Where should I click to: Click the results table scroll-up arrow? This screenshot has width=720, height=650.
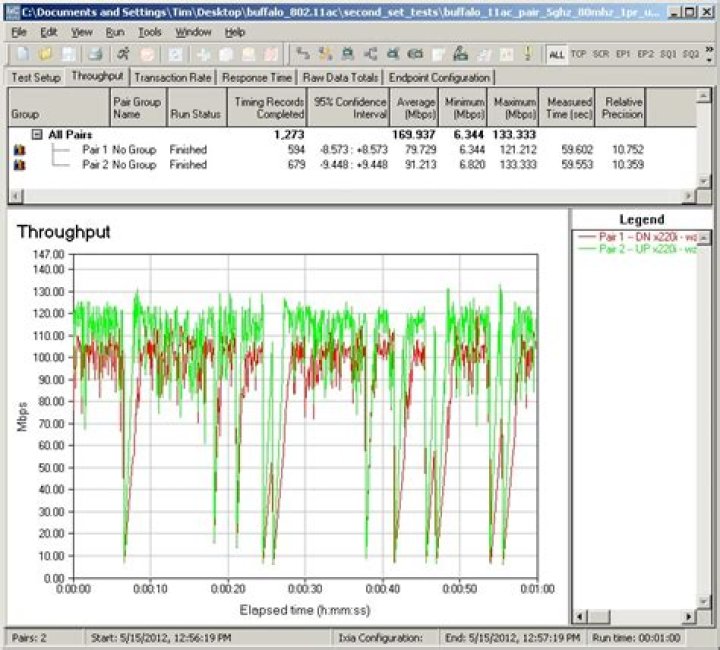click(703, 95)
